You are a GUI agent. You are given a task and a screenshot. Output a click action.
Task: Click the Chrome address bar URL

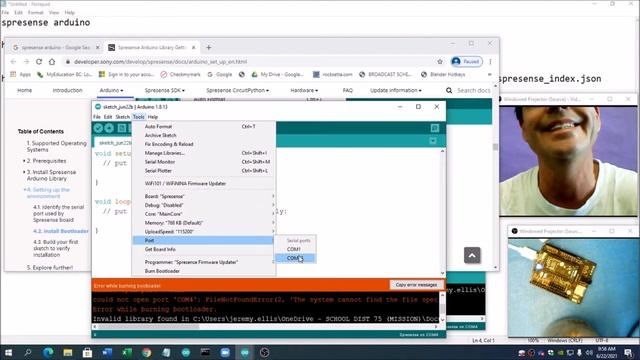160,62
